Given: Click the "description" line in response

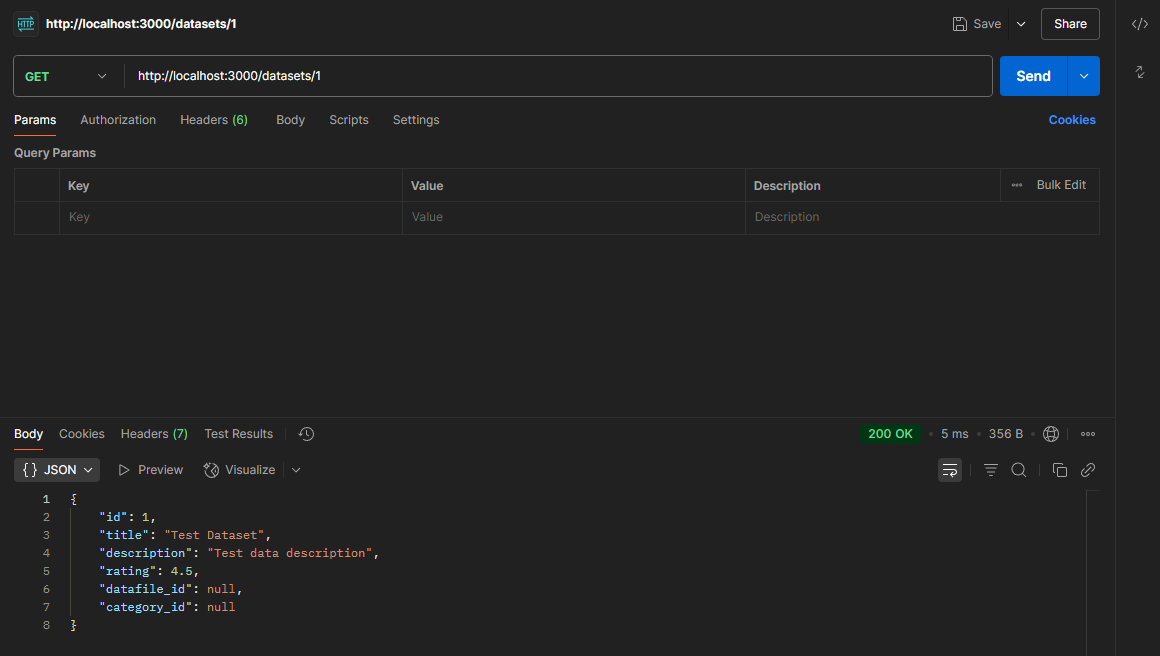Looking at the screenshot, I should (239, 553).
